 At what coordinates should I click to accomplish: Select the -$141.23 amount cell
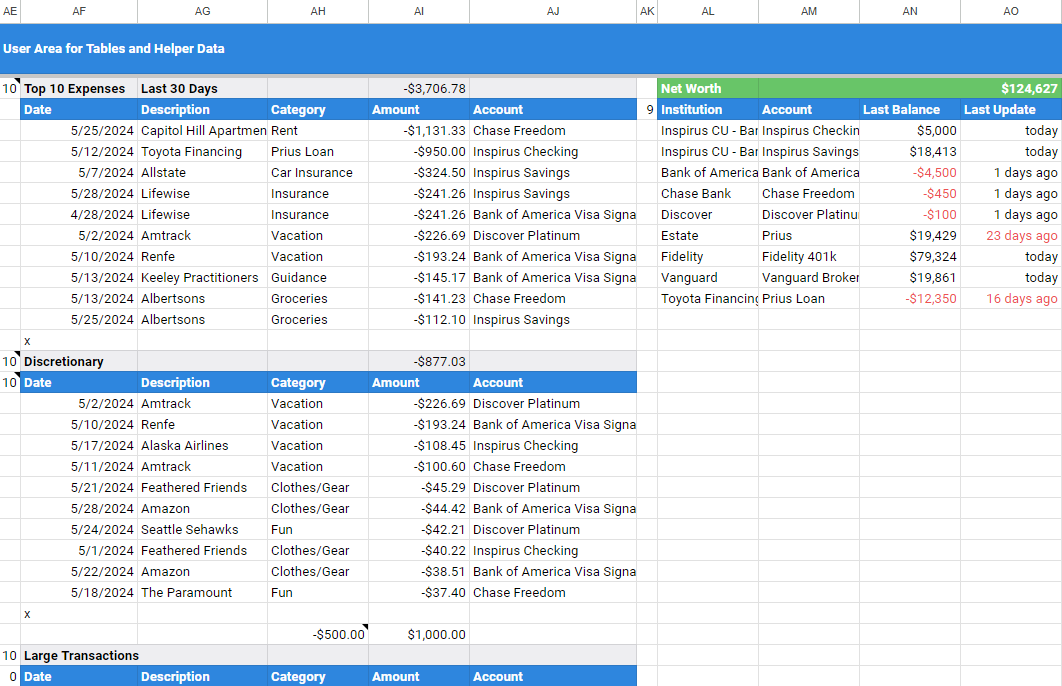(x=419, y=299)
